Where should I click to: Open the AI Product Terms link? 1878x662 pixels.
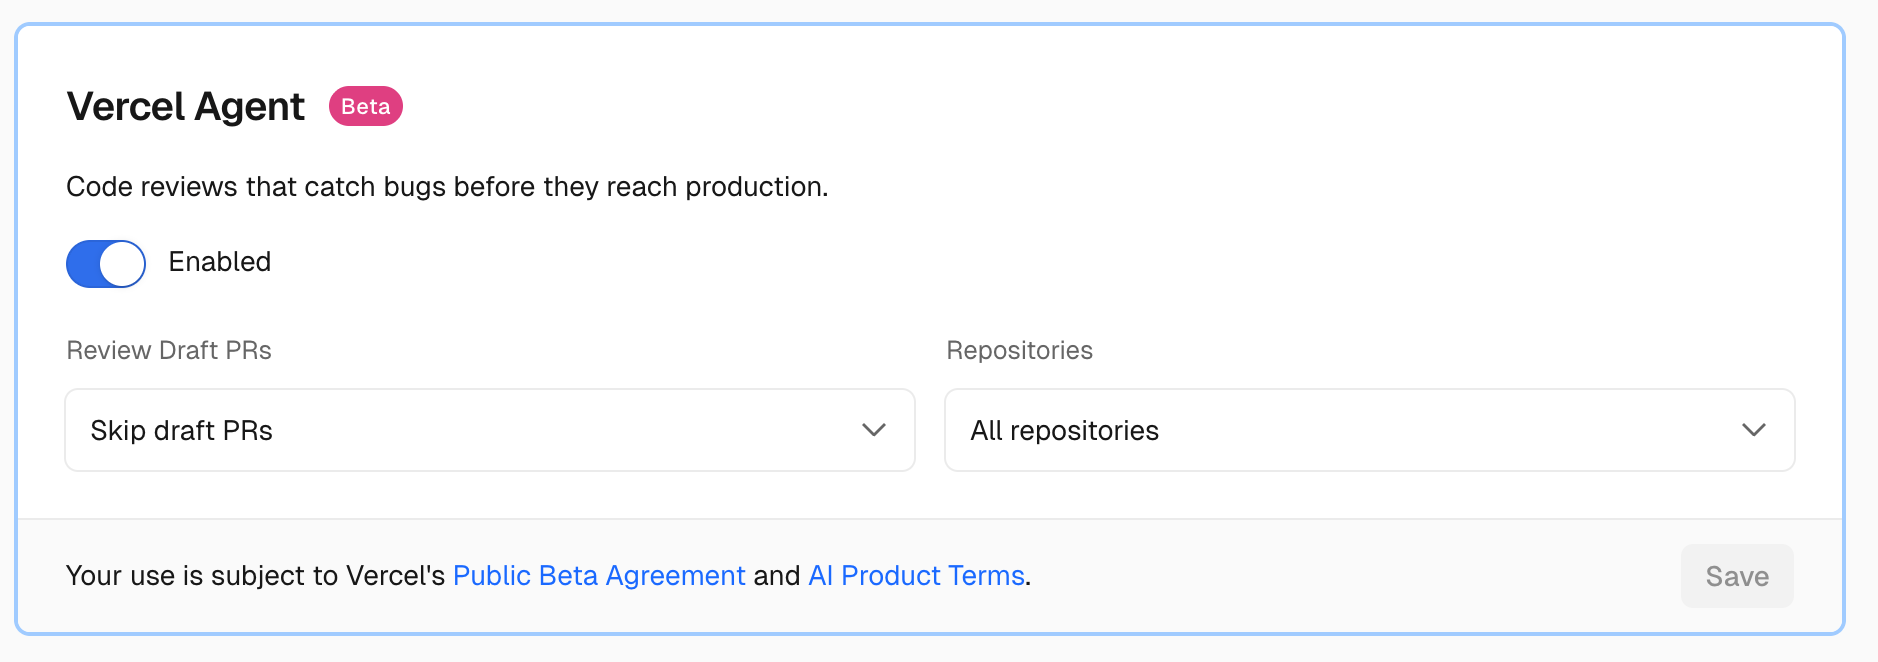click(916, 576)
